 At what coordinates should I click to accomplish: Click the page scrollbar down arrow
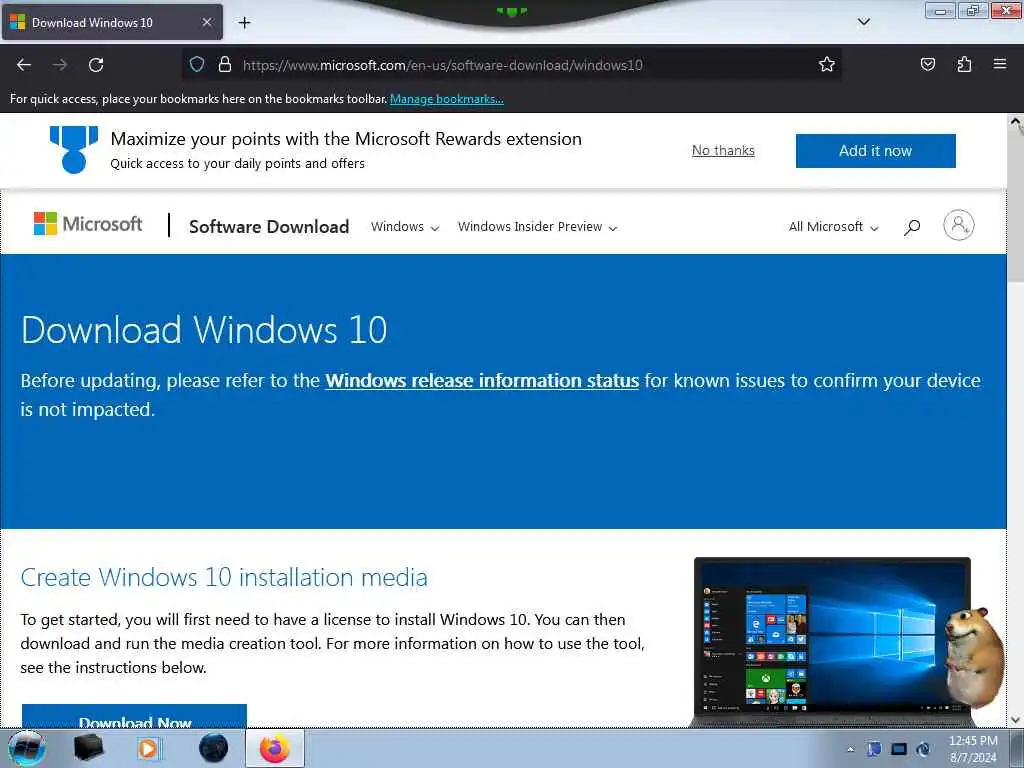pos(1015,720)
